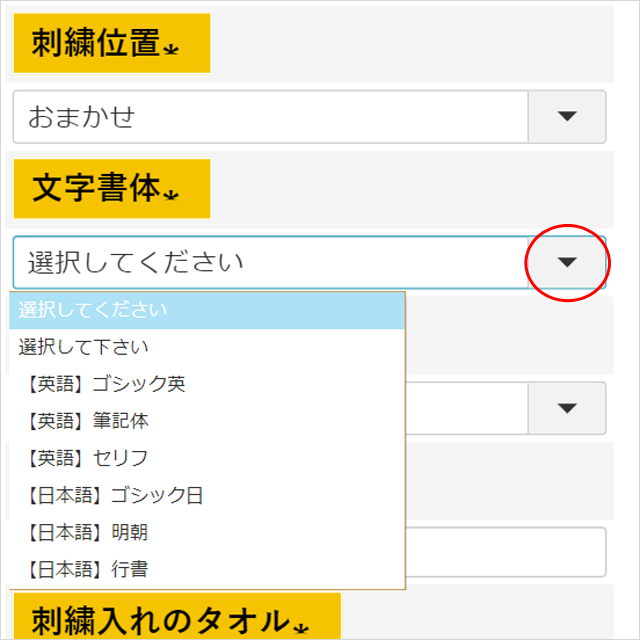The height and width of the screenshot is (640, 640).
Task: Click the arrow on 文字書体 select box
Action: (x=567, y=262)
